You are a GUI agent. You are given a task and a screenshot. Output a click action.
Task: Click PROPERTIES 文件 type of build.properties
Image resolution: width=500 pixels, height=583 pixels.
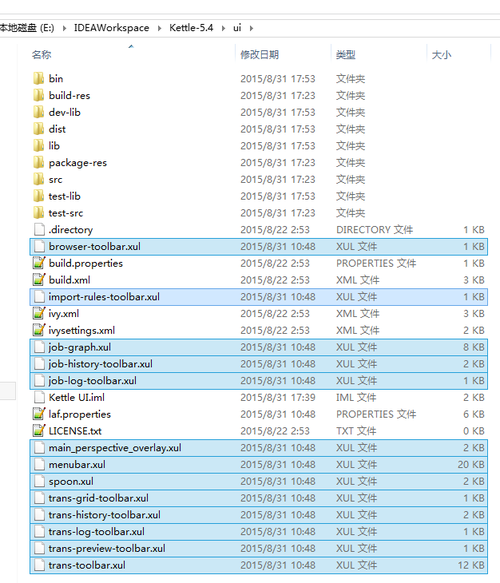click(x=376, y=263)
